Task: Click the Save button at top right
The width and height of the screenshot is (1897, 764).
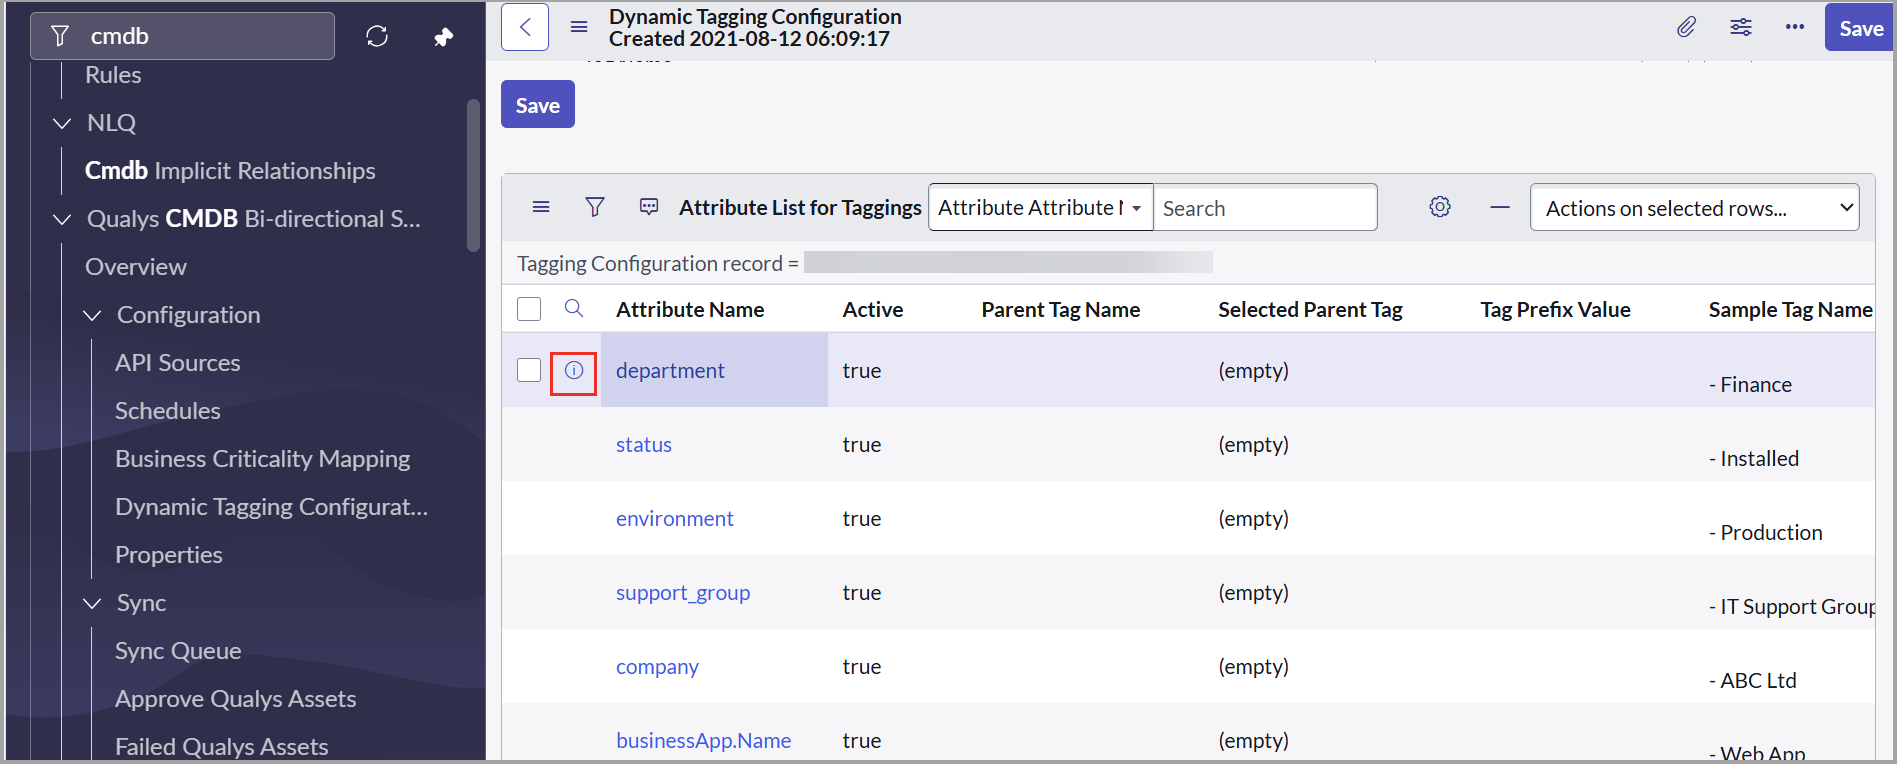Action: [1859, 28]
